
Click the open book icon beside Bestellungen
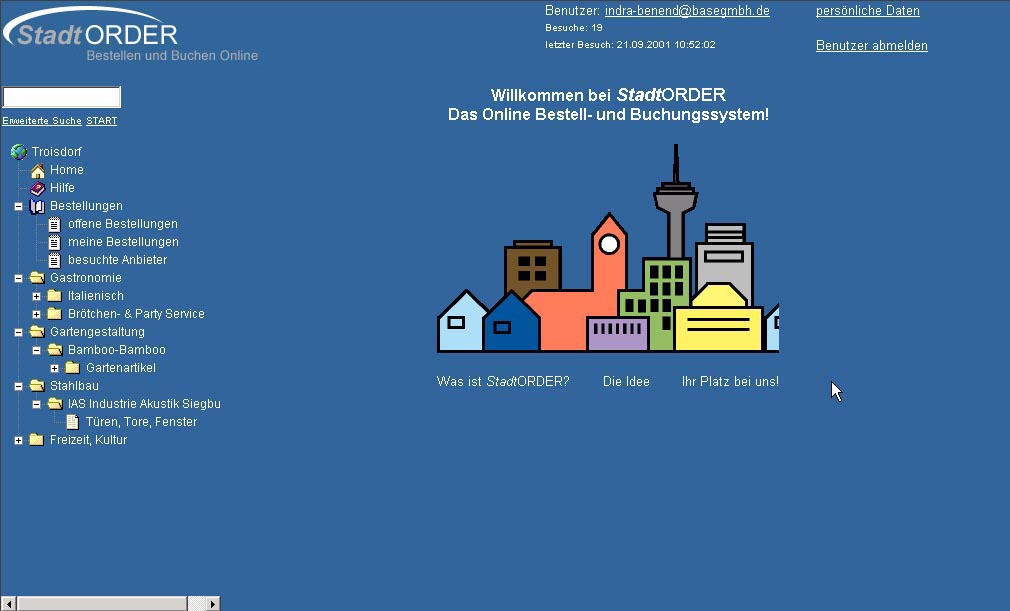point(37,206)
